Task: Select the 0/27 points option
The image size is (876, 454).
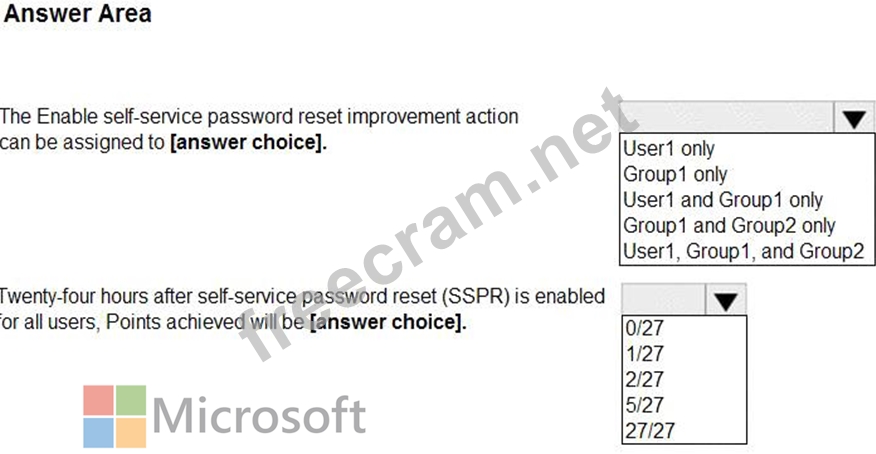Action: [x=643, y=328]
